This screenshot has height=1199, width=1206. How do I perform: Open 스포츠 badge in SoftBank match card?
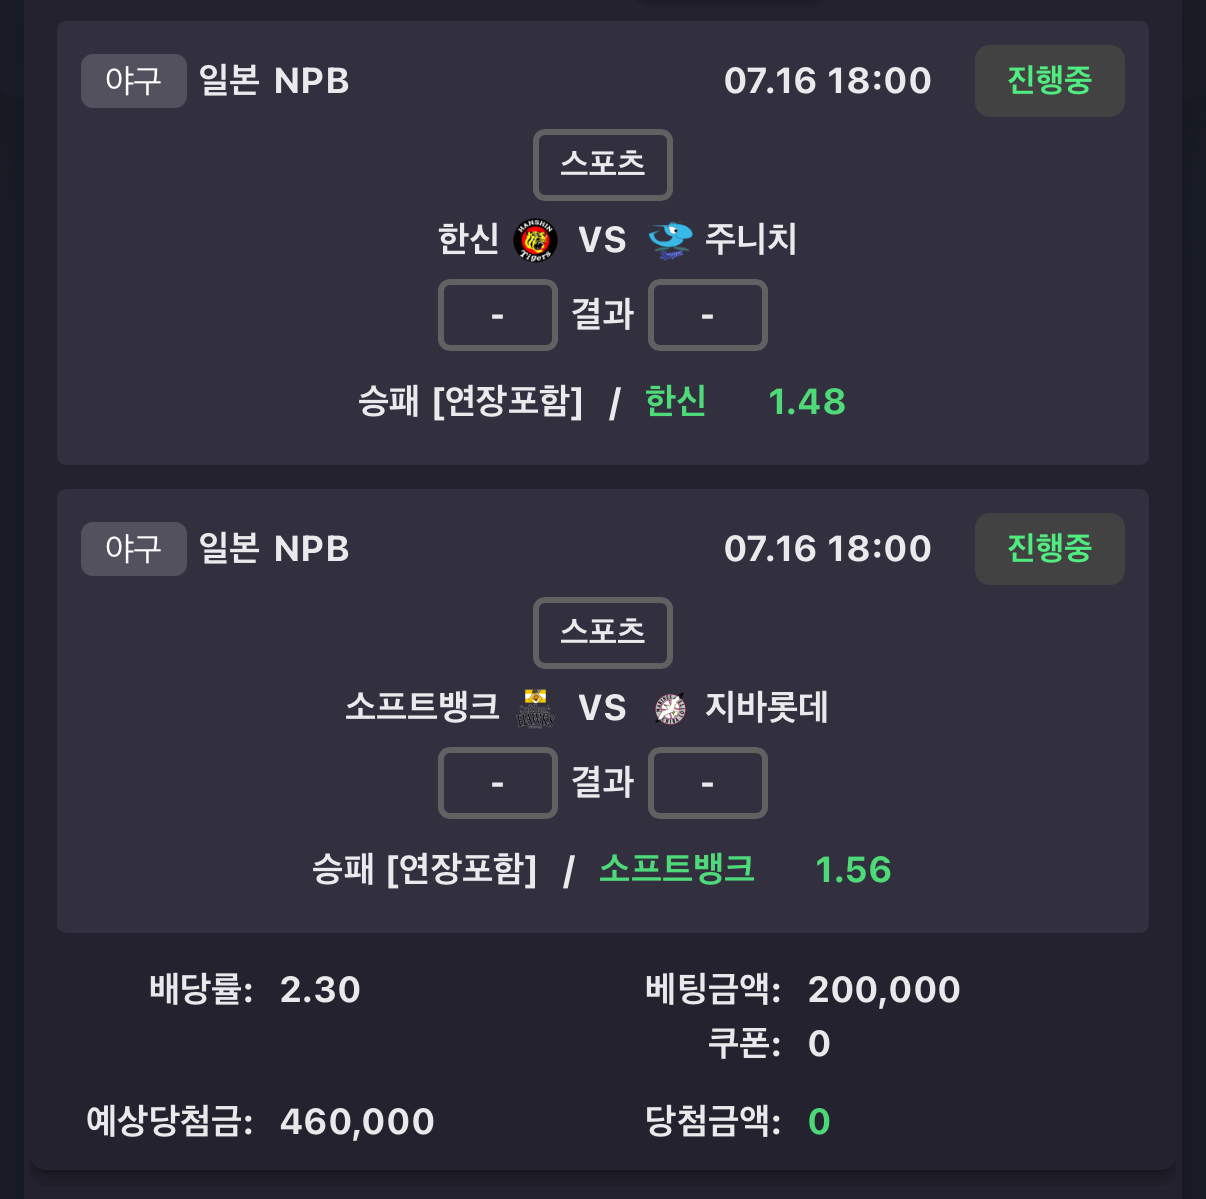click(x=603, y=633)
